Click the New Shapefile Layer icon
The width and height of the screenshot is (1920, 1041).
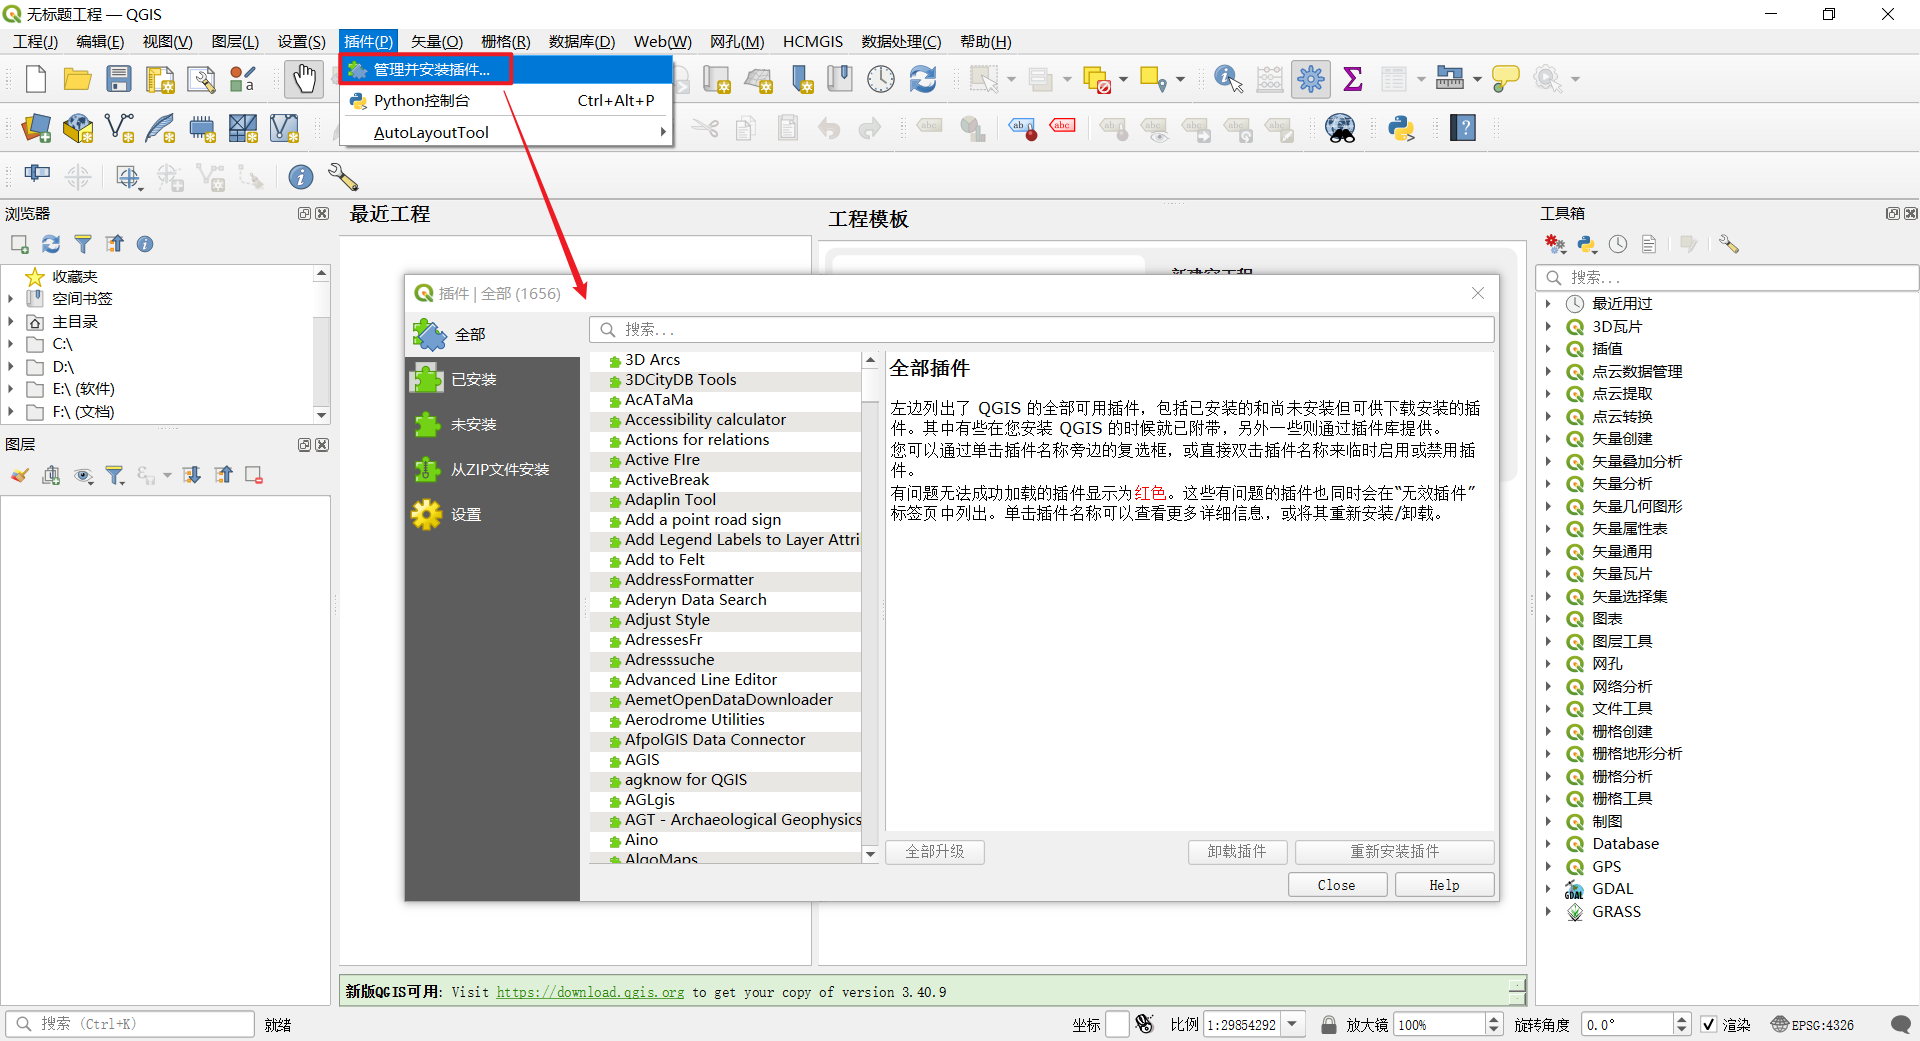[x=119, y=128]
